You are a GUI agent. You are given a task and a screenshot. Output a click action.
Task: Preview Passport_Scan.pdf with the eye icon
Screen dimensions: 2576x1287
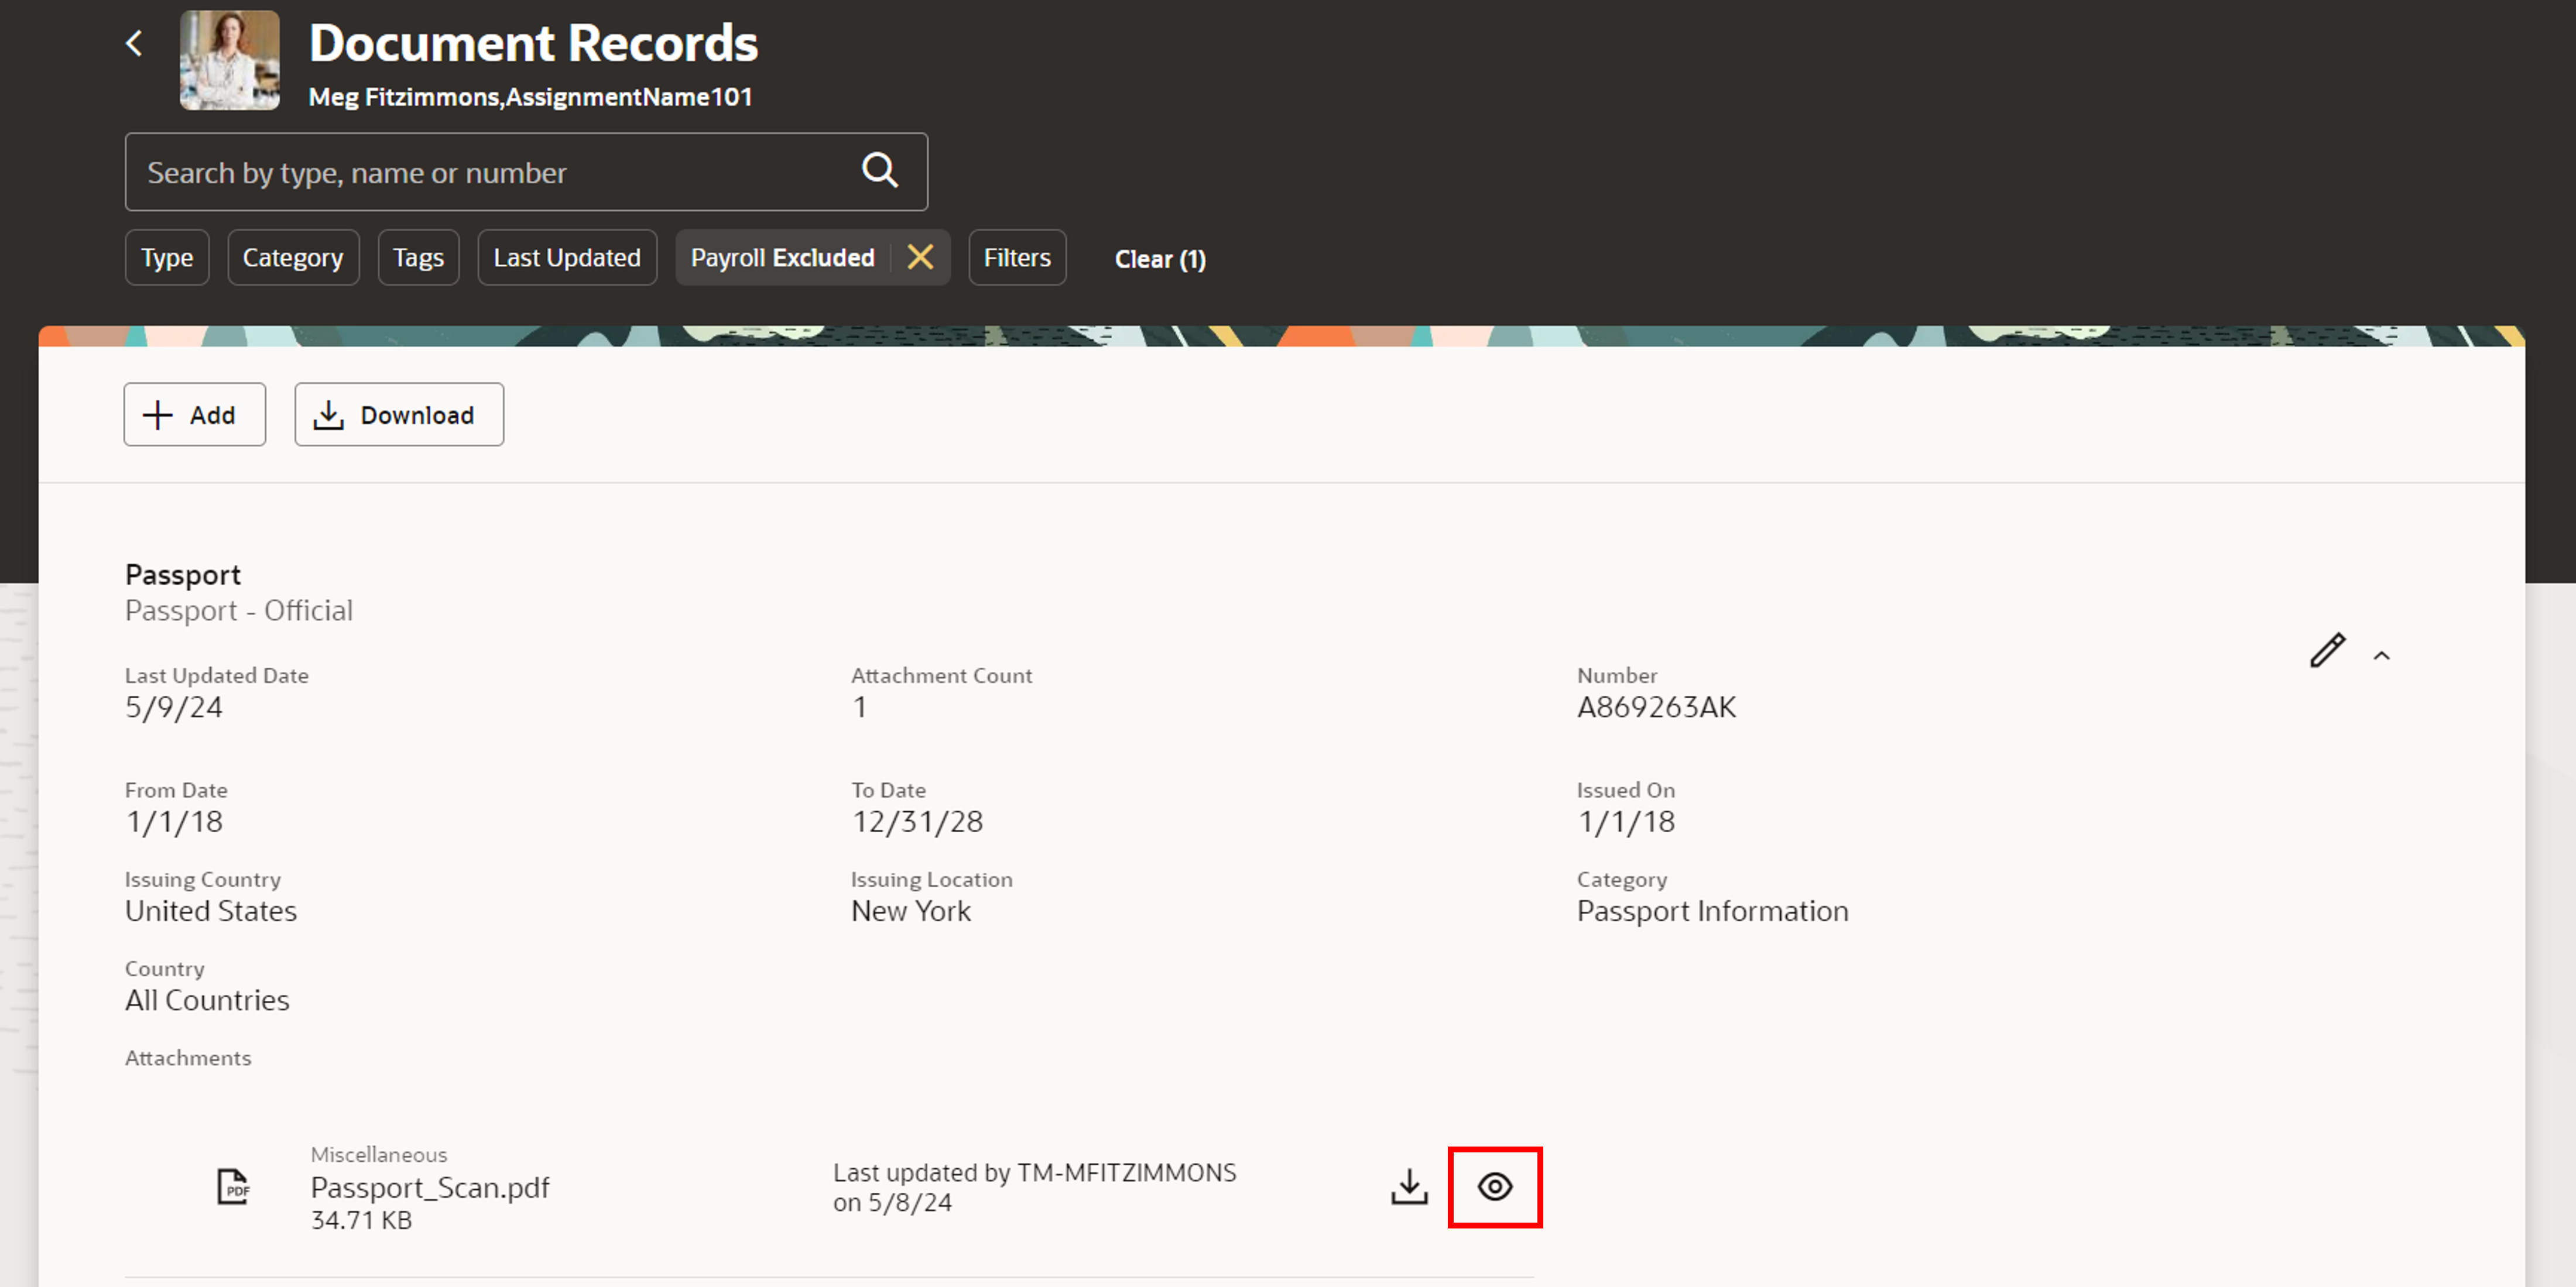tap(1494, 1187)
